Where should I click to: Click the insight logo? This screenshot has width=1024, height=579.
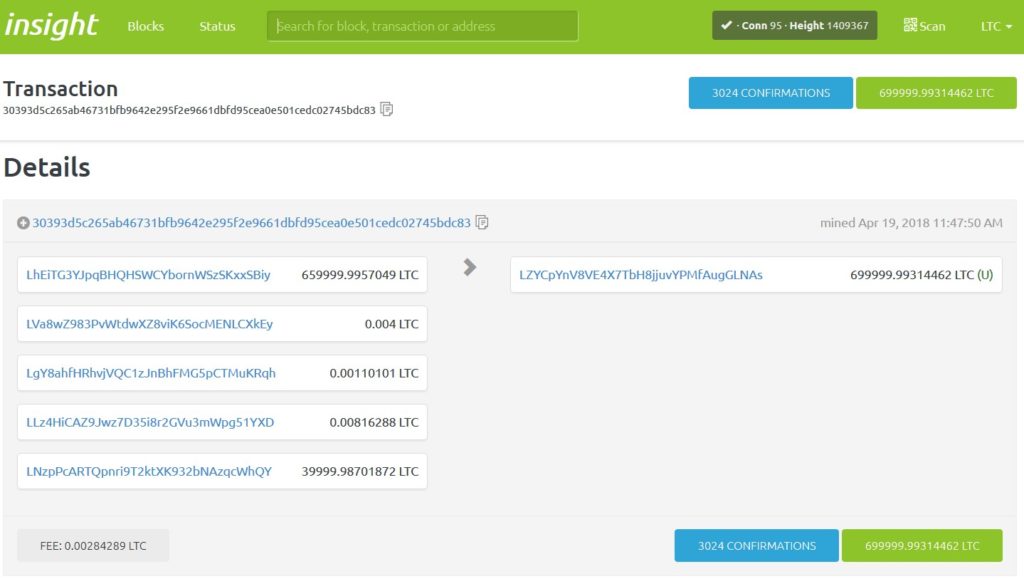[x=51, y=25]
